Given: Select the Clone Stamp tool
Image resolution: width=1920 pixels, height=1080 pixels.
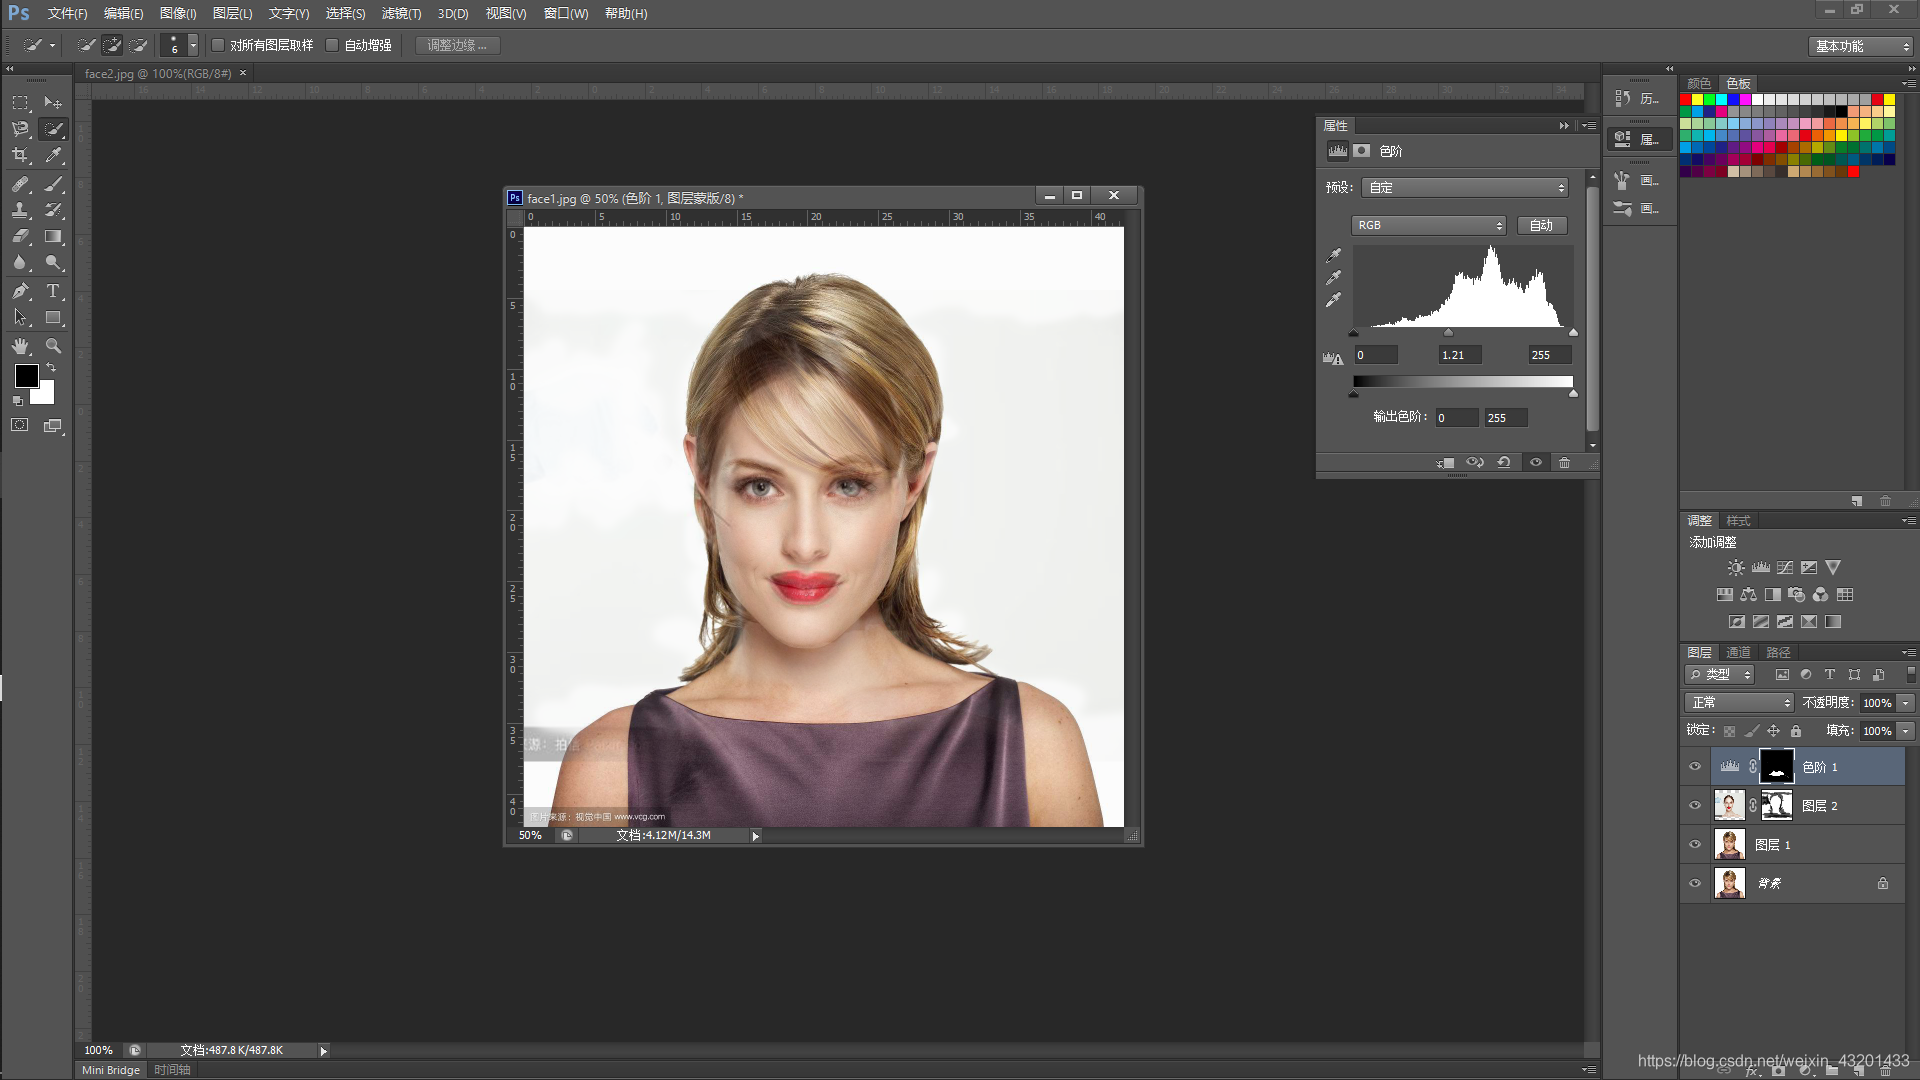Looking at the screenshot, I should tap(20, 210).
